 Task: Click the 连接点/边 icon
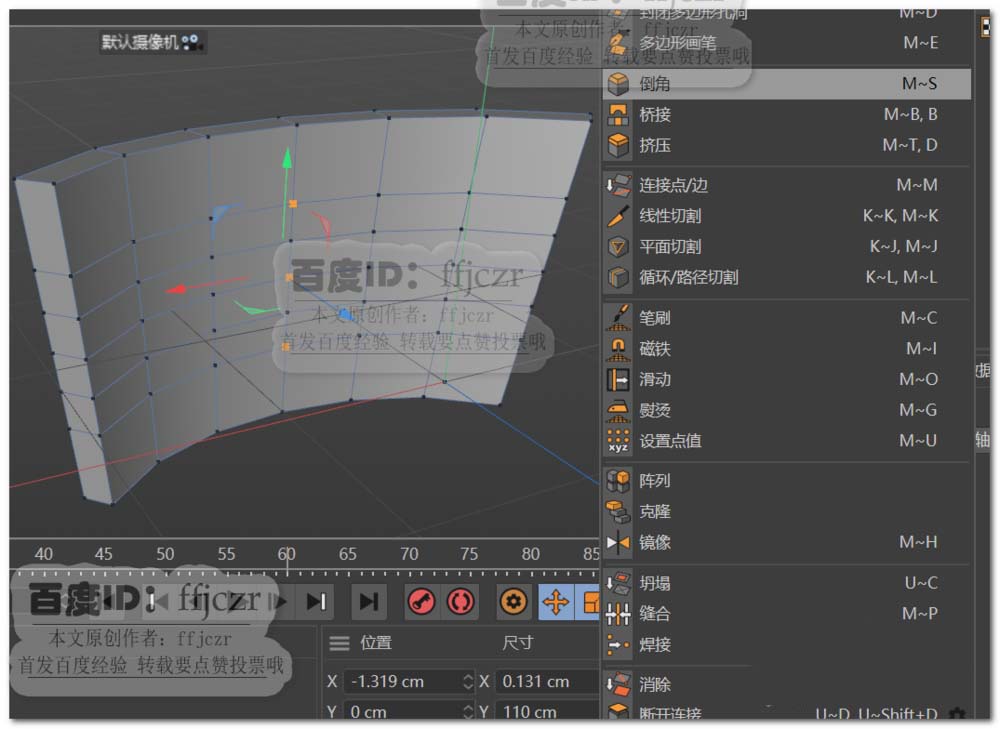coord(618,186)
